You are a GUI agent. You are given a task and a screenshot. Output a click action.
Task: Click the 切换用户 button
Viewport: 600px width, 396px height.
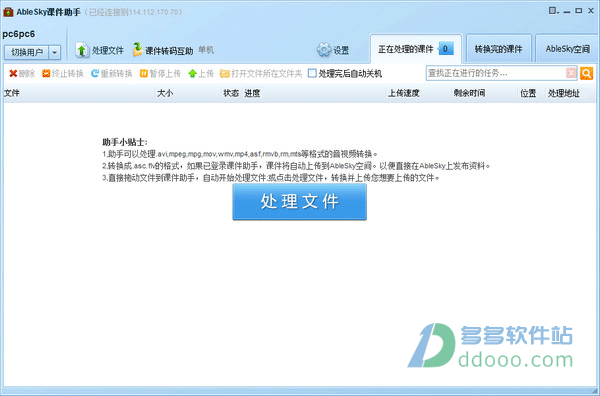pos(26,52)
